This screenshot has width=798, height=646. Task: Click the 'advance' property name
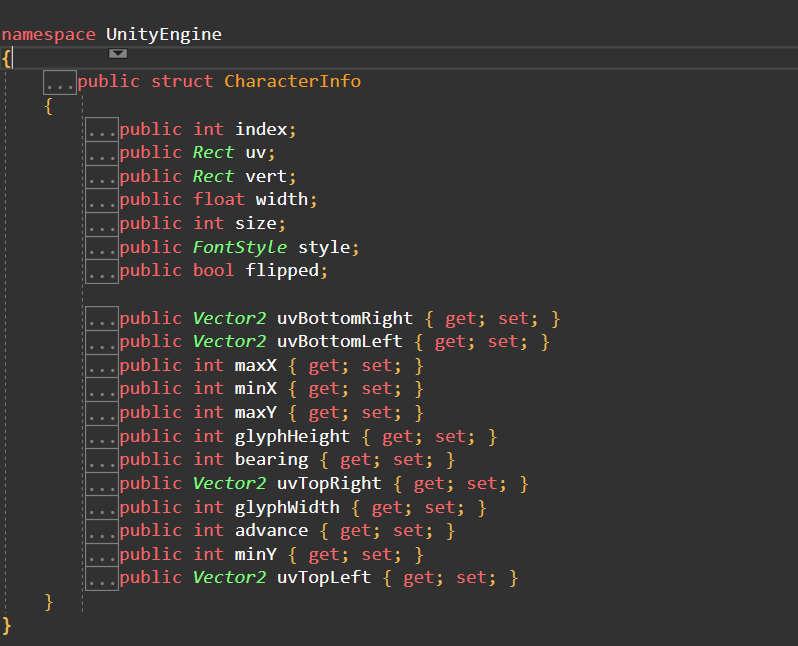(x=271, y=530)
